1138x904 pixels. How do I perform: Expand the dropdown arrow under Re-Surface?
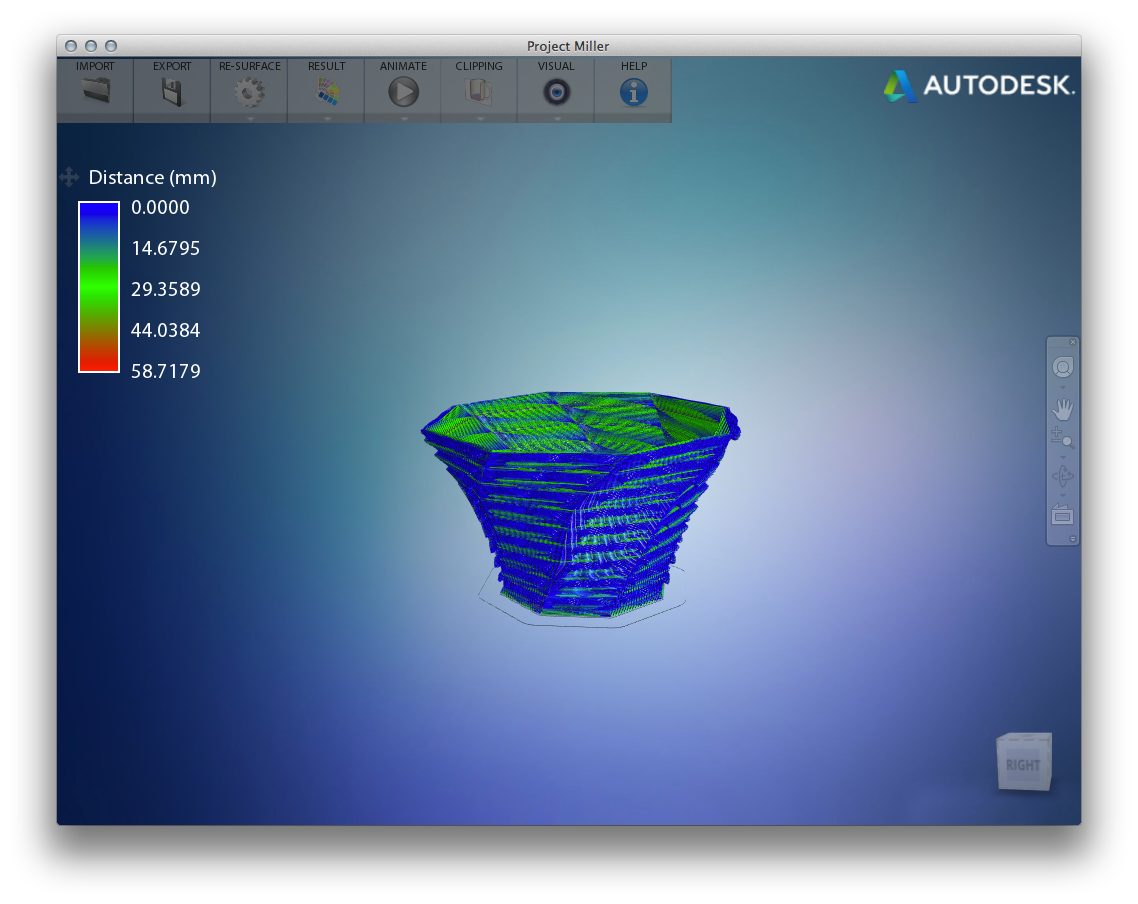click(249, 118)
